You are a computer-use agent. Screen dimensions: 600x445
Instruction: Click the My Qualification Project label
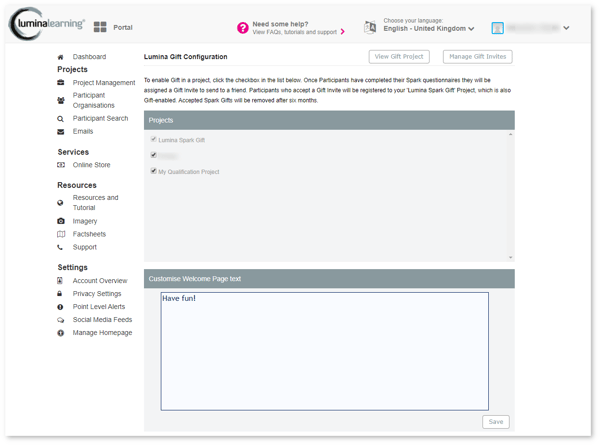[189, 172]
